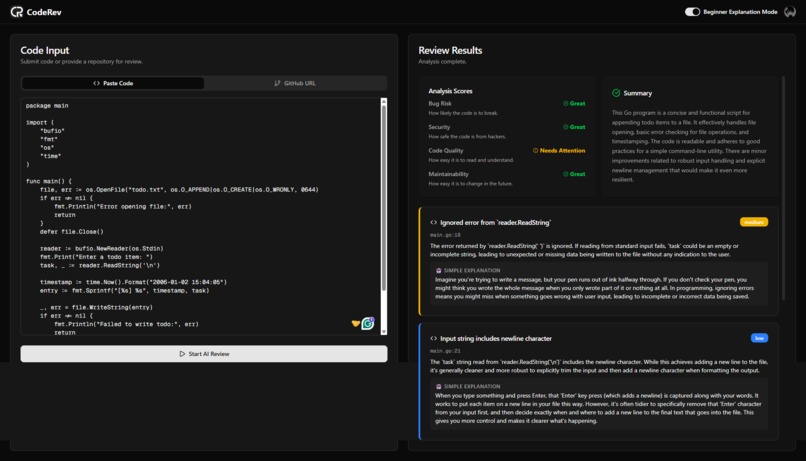The width and height of the screenshot is (806, 461).
Task: Toggle Beginner Explanation Mode switch
Action: 692,12
